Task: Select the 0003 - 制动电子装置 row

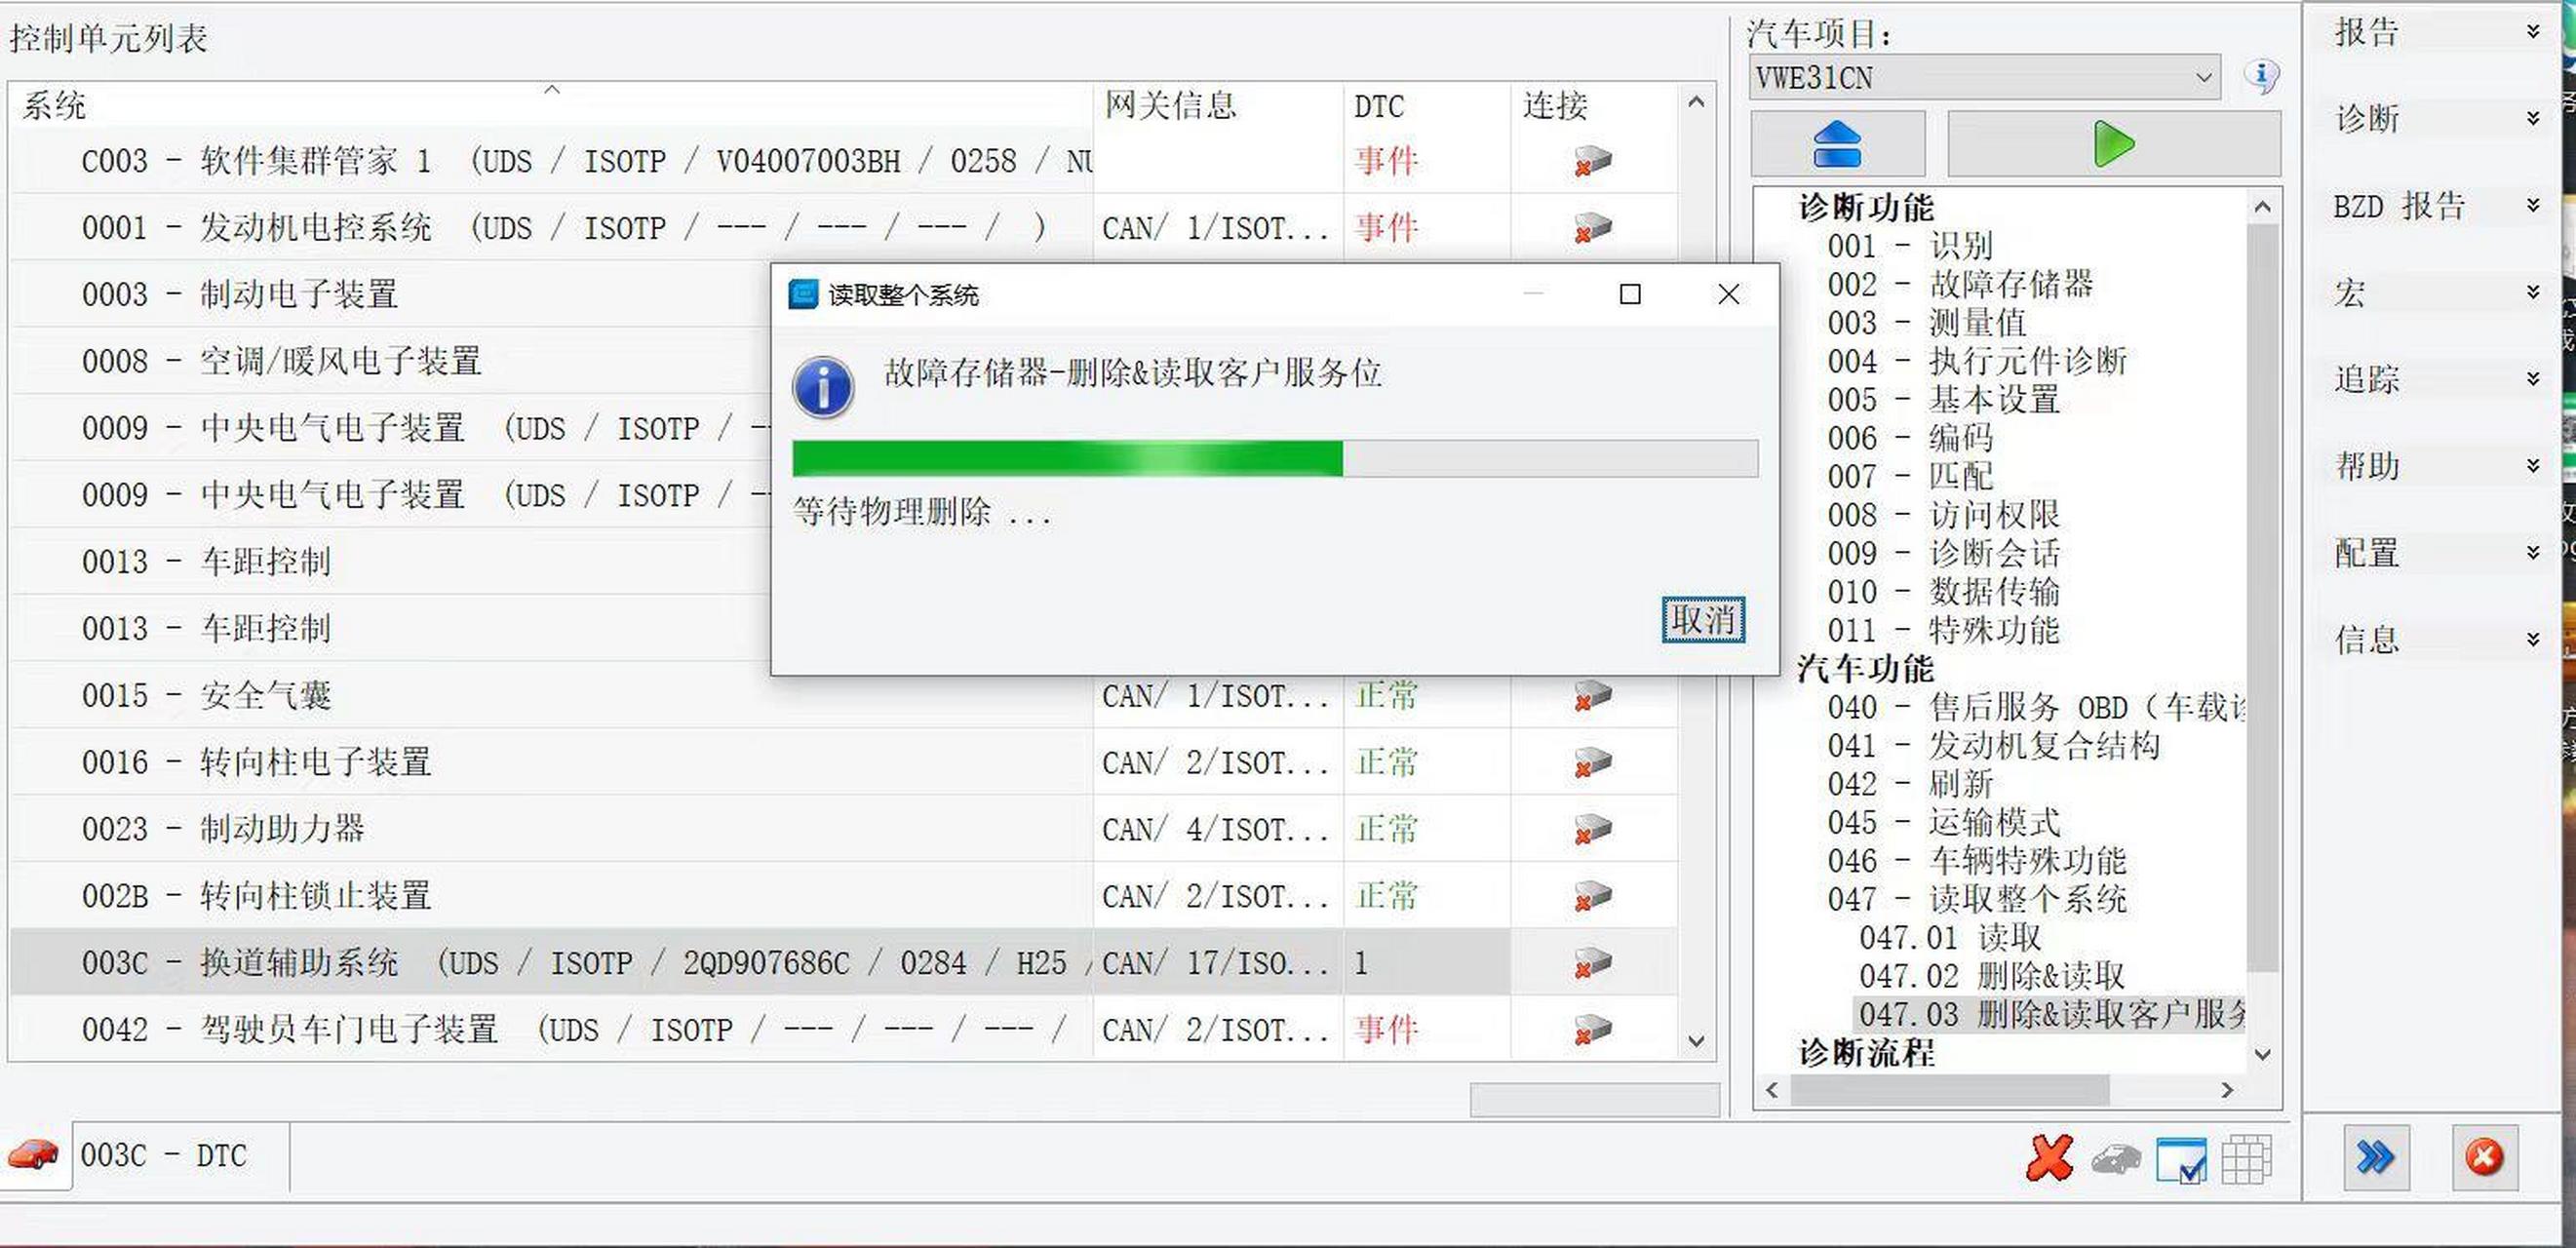Action: click(390, 295)
